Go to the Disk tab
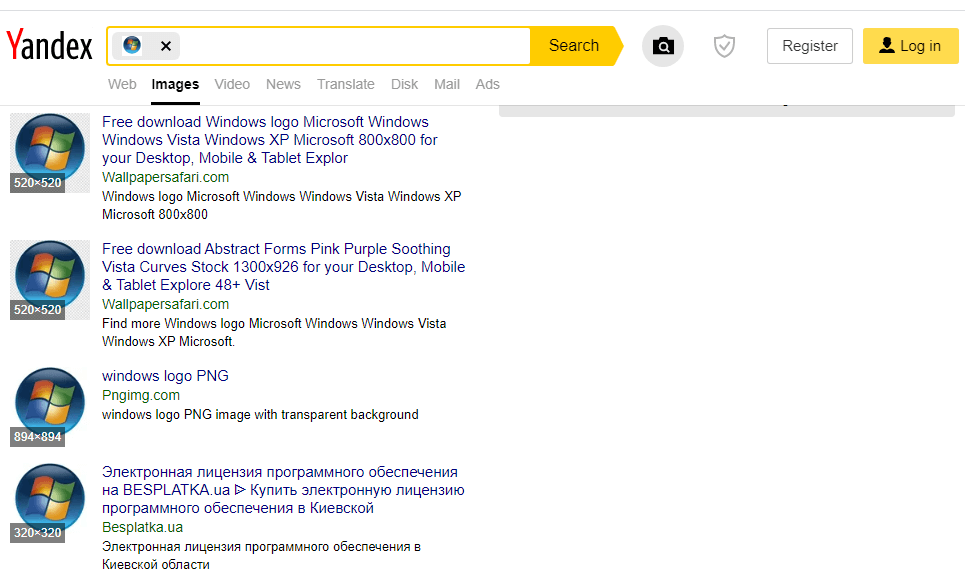The image size is (965, 581). [x=404, y=84]
